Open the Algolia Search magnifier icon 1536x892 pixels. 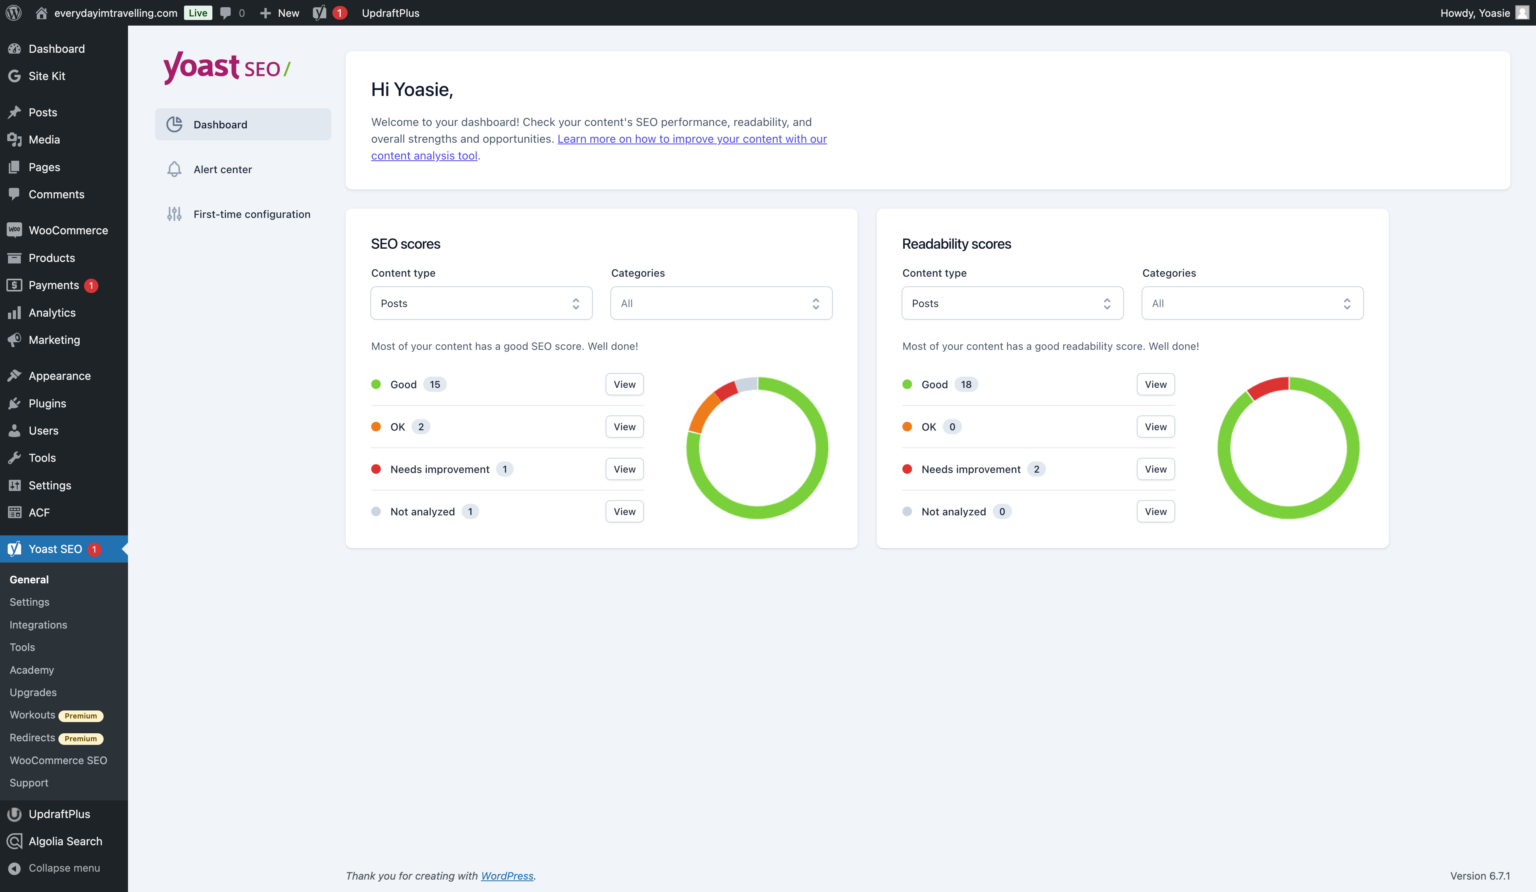click(x=14, y=841)
